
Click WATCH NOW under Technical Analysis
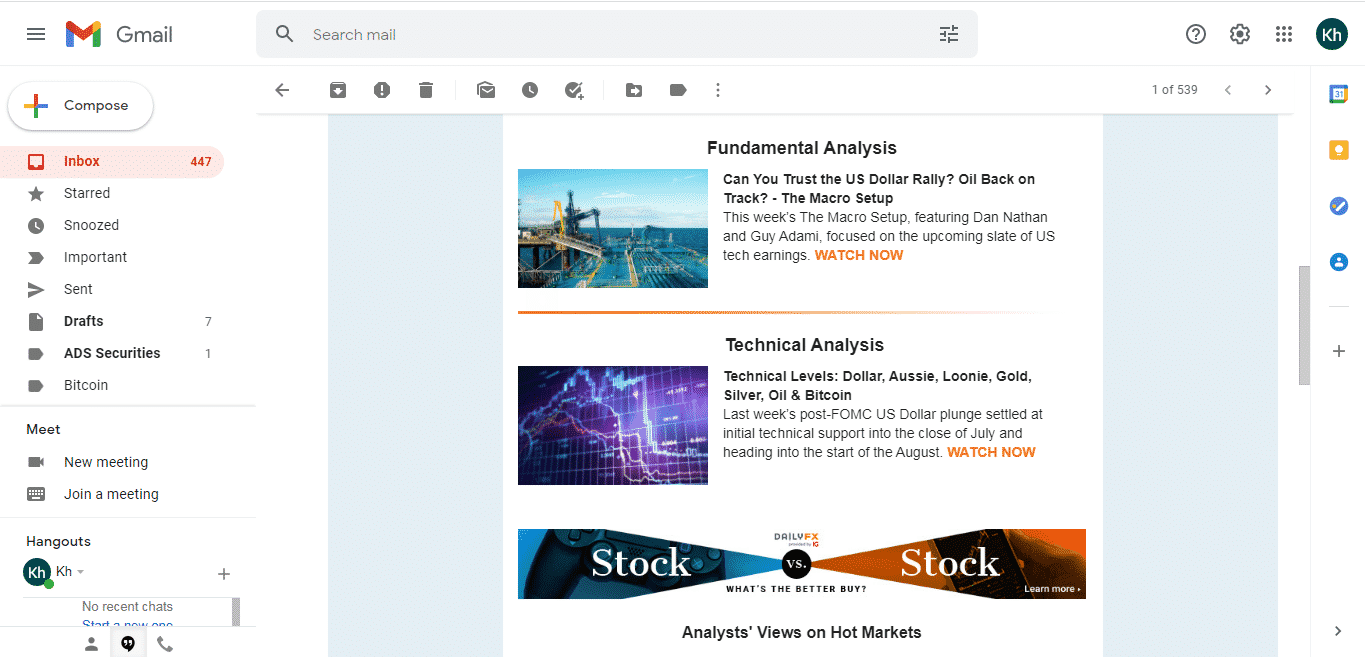991,452
